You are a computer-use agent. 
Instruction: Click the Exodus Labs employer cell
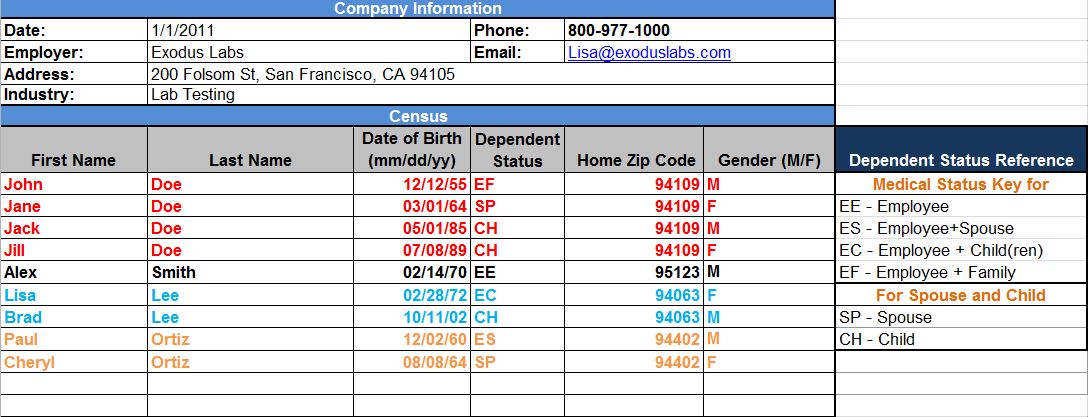click(308, 53)
